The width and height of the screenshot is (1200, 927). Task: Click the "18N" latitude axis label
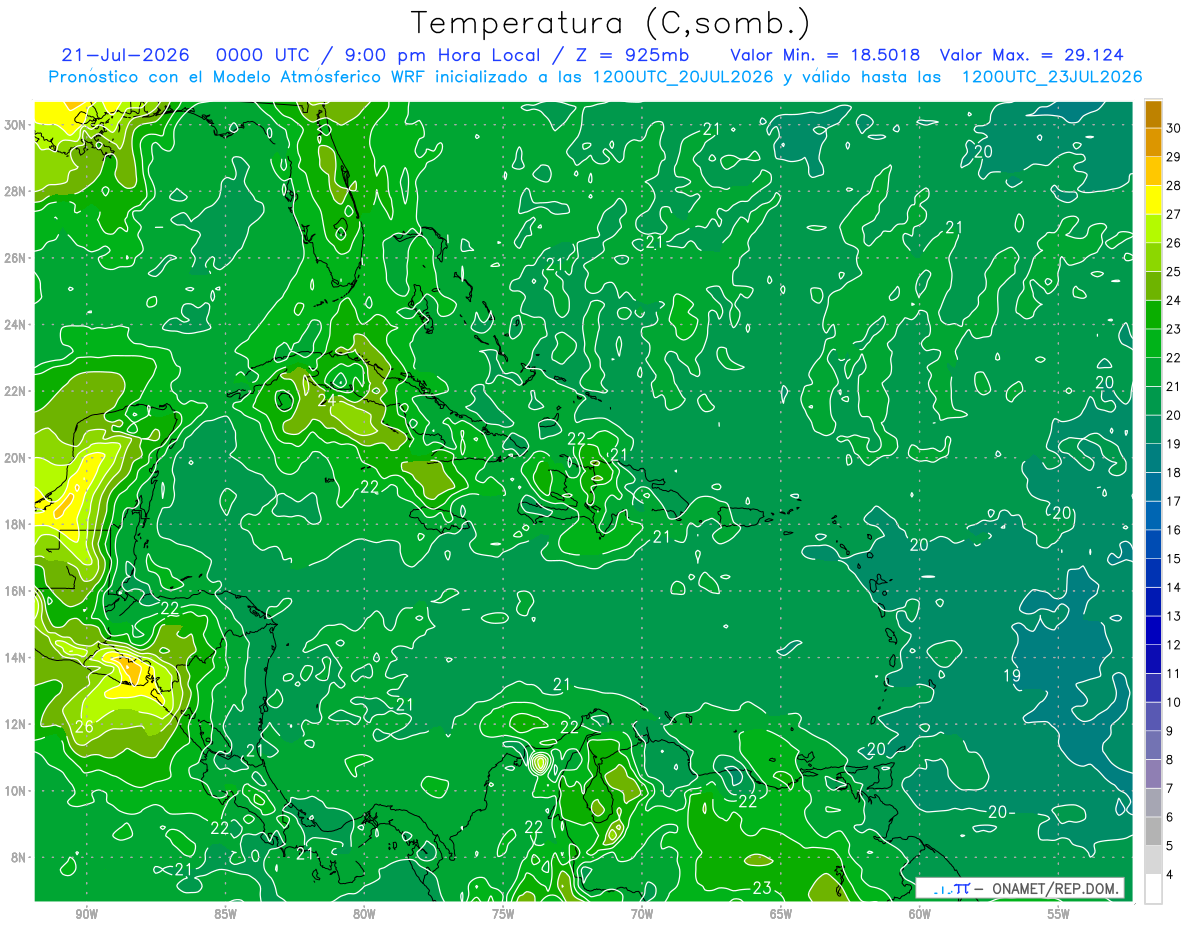(x=15, y=524)
